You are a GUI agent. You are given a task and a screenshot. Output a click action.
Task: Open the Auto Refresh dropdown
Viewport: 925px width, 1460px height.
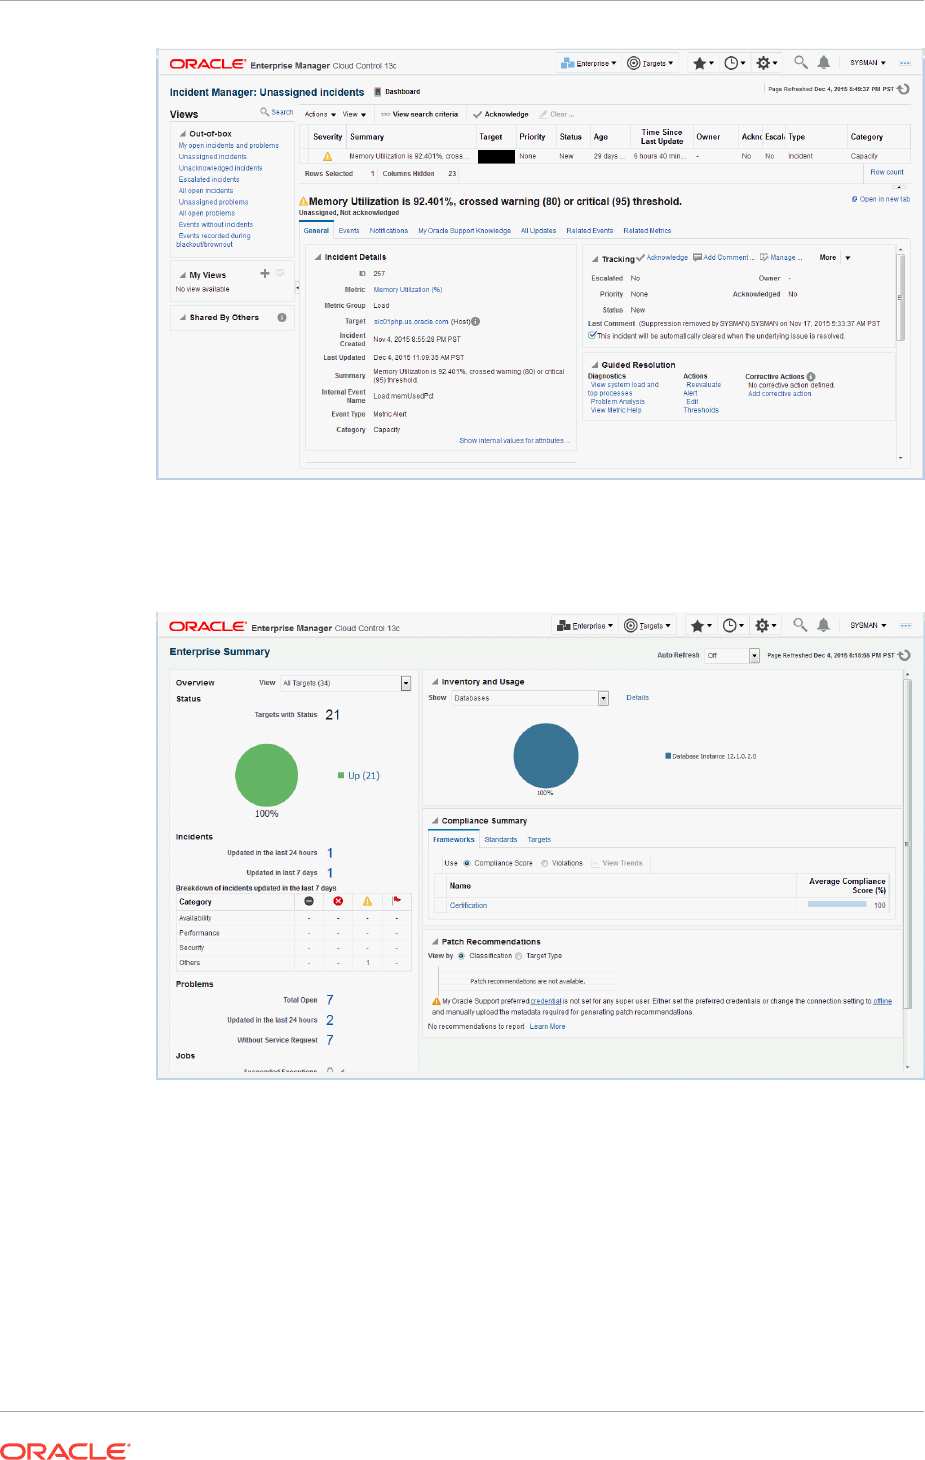(732, 656)
